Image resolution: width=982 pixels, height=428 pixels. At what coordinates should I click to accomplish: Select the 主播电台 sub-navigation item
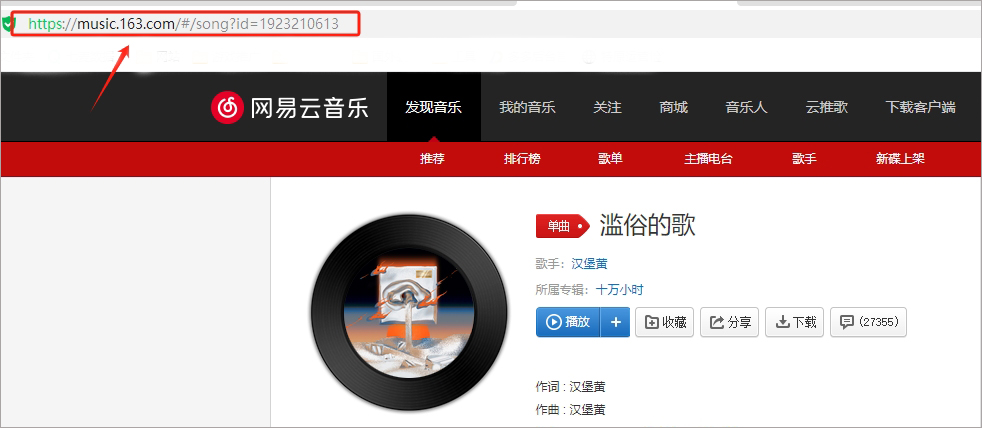[708, 159]
